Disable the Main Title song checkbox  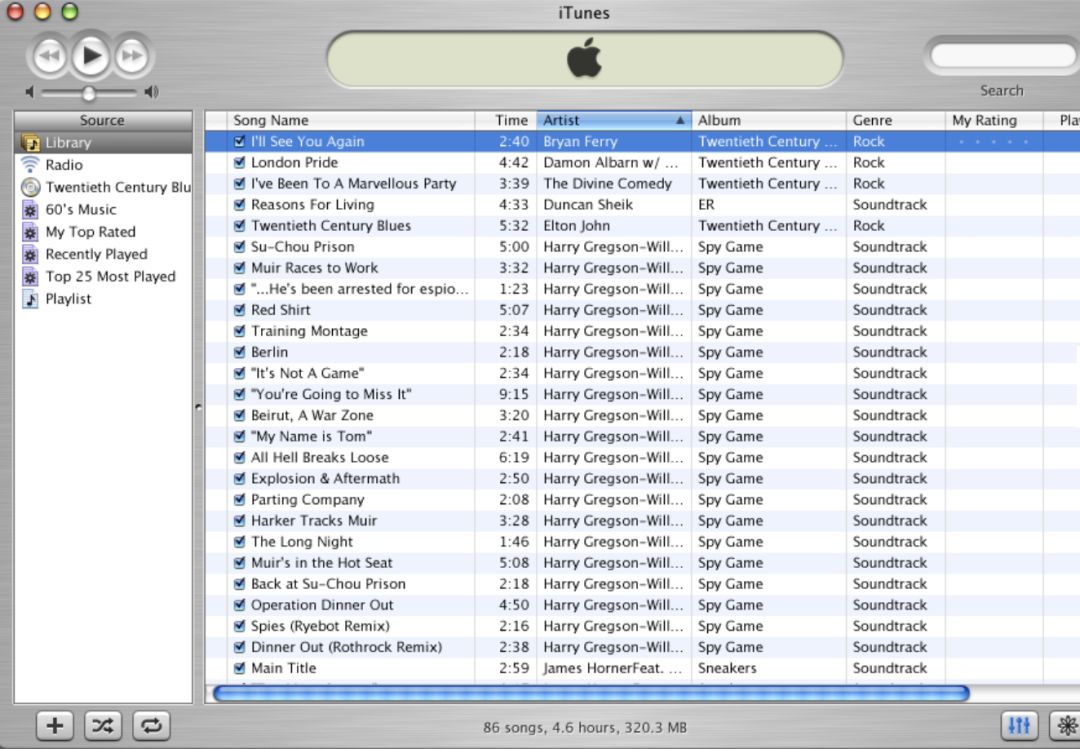click(x=239, y=668)
